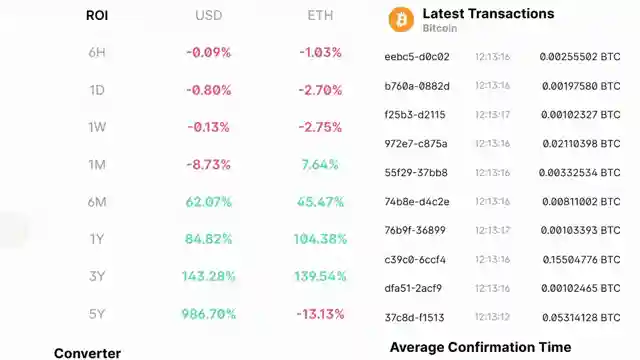The width and height of the screenshot is (640, 360).
Task: Open transaction 972e7-c875a
Action: 416,144
